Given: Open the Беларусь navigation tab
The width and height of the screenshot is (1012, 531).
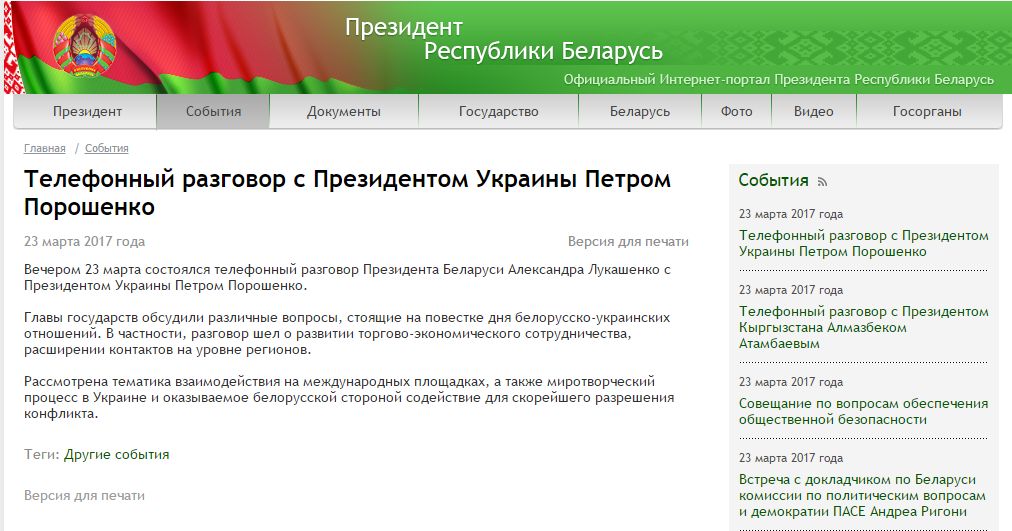Looking at the screenshot, I should pyautogui.click(x=639, y=112).
